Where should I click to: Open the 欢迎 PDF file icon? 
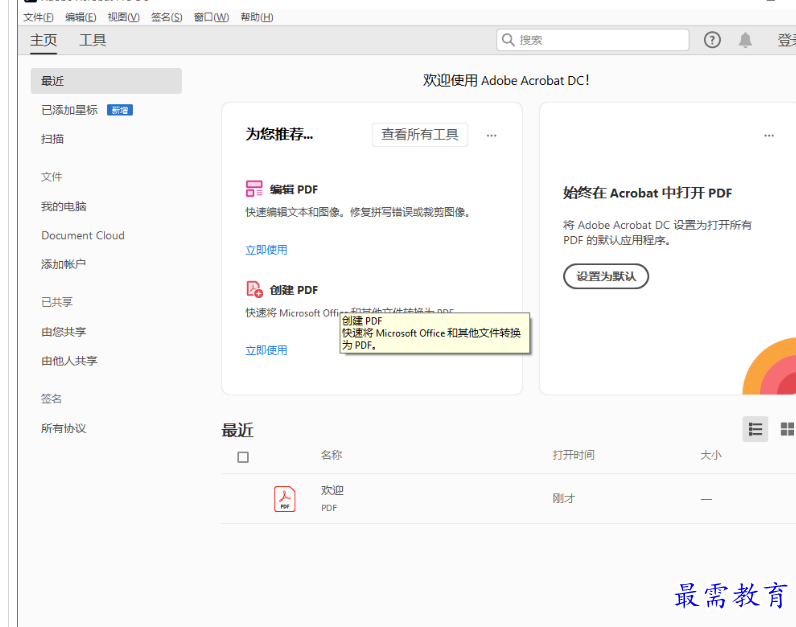point(285,499)
